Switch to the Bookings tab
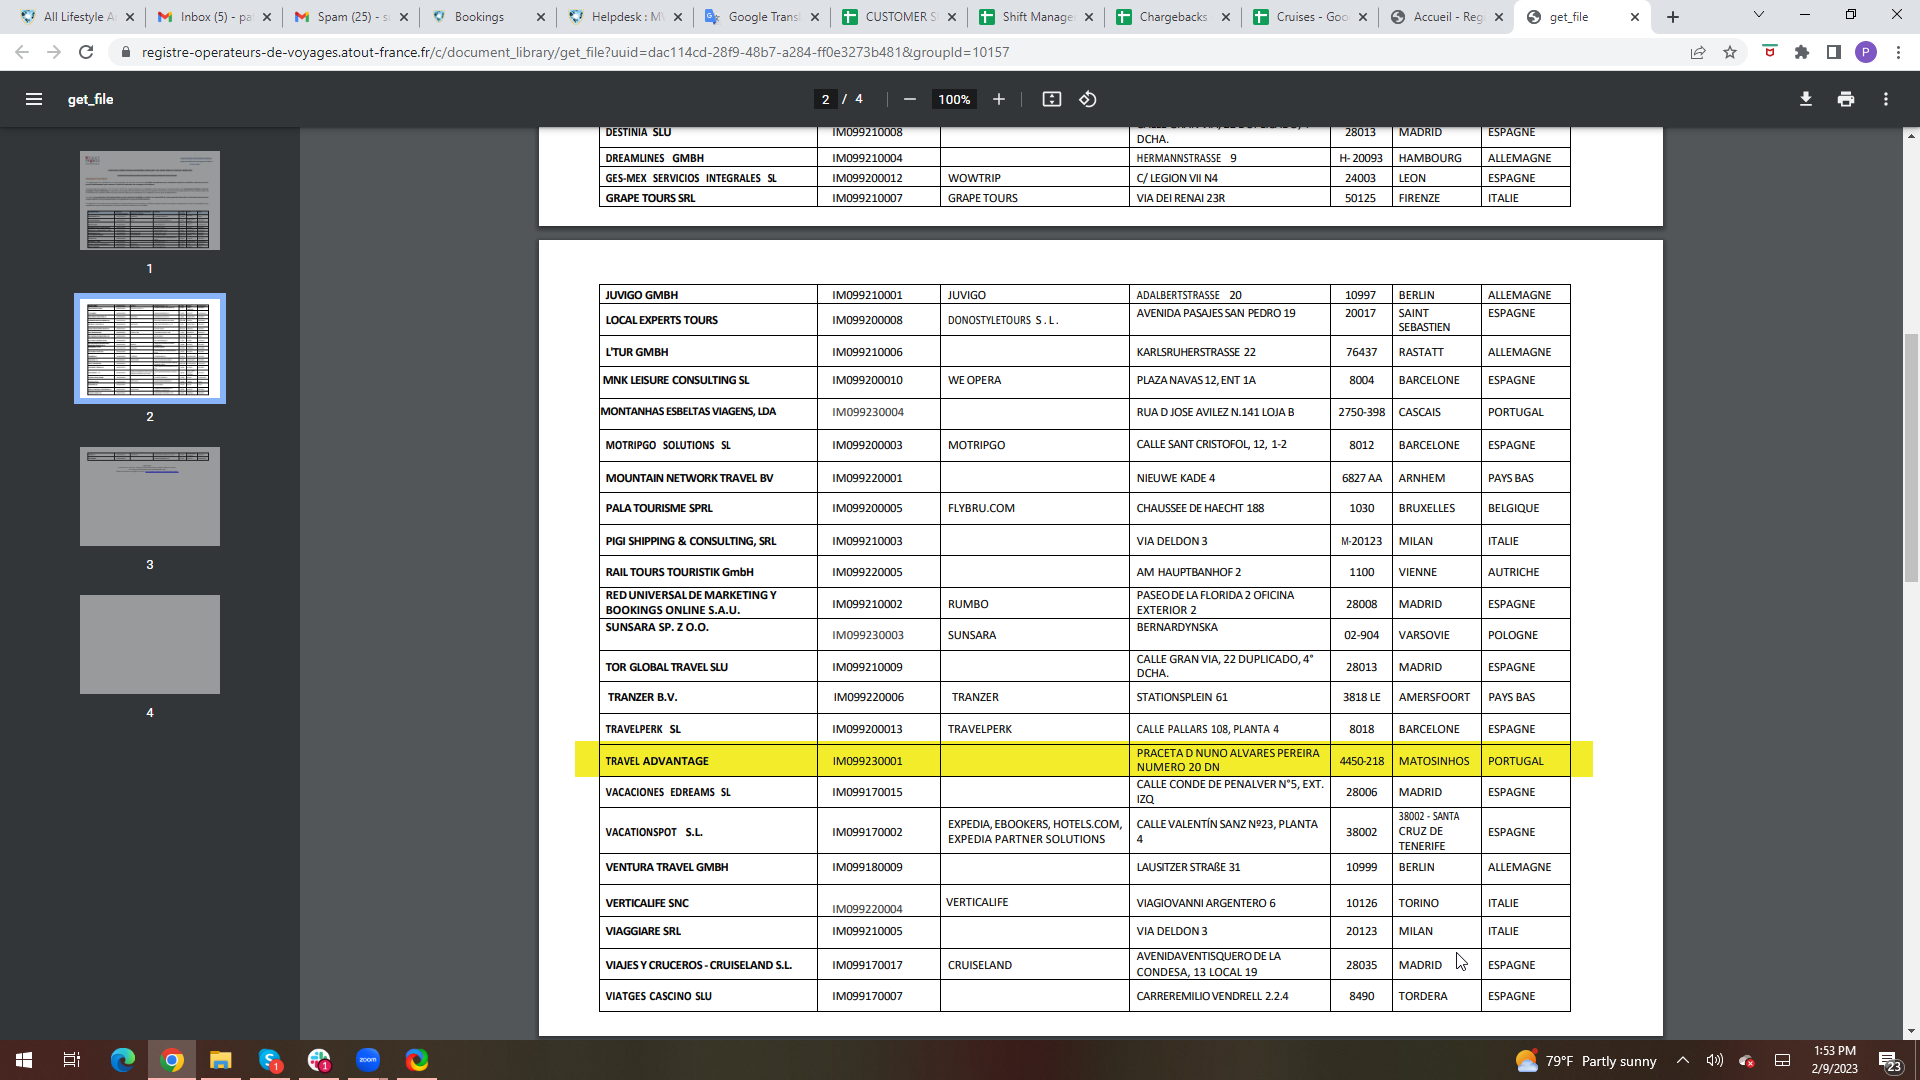This screenshot has width=1920, height=1080. 479,17
